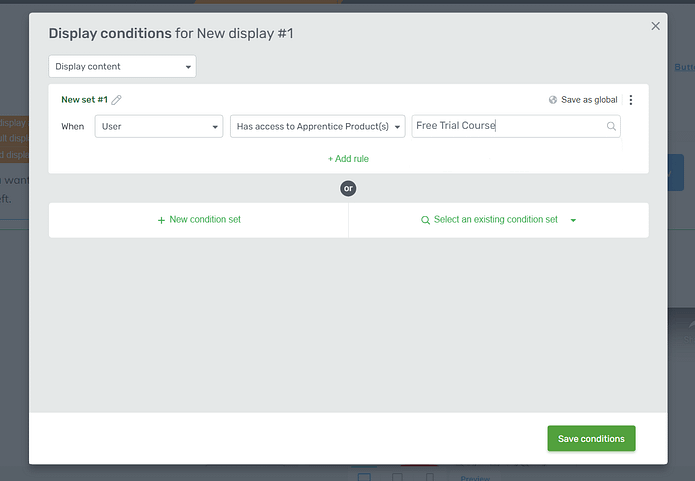
Task: Click the Select an existing condition set label
Action: (x=496, y=220)
